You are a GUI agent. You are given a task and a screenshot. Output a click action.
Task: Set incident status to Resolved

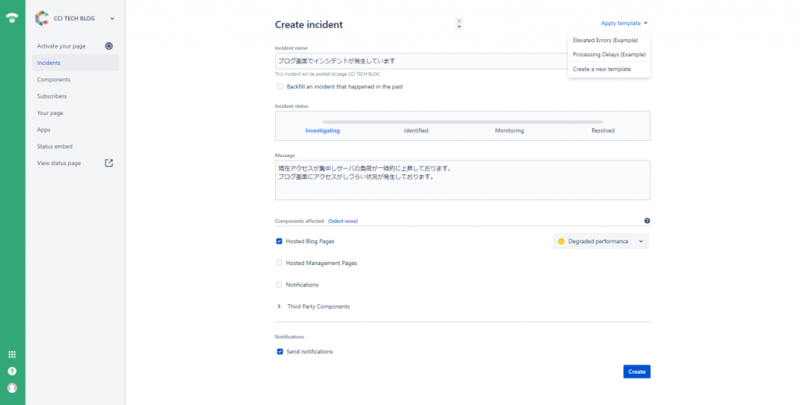603,131
